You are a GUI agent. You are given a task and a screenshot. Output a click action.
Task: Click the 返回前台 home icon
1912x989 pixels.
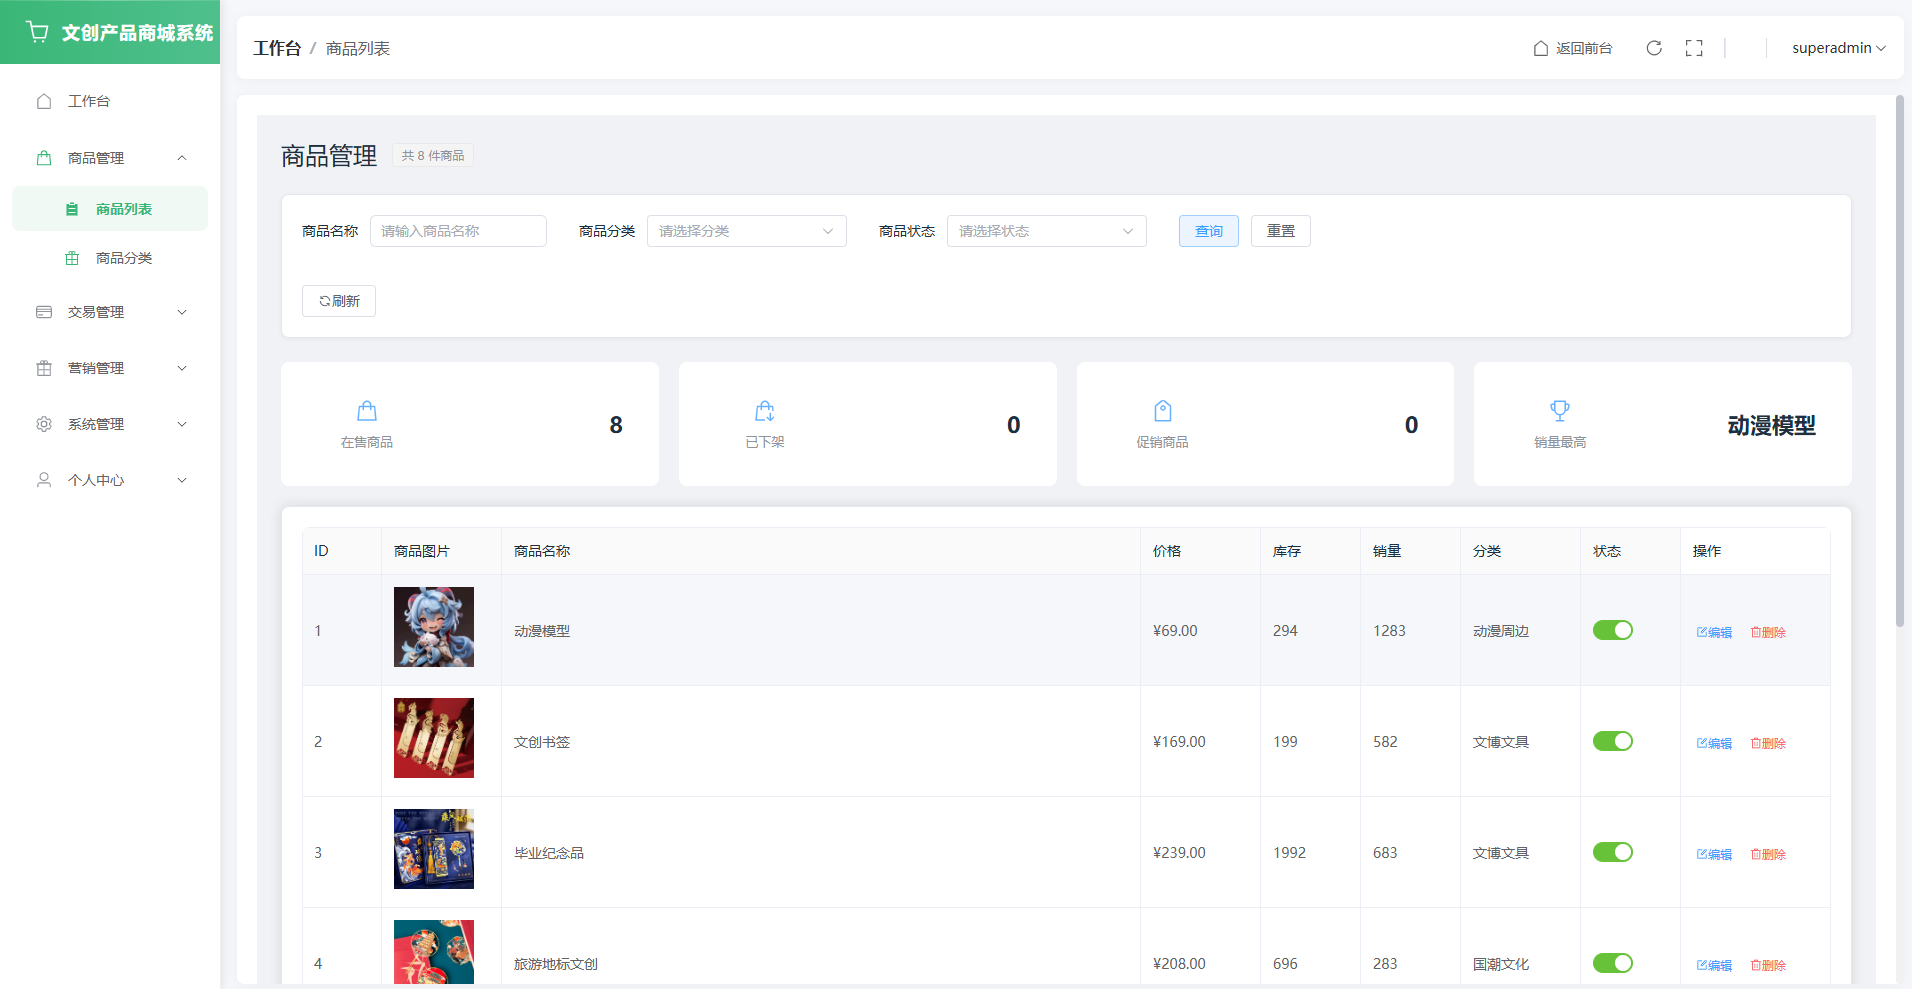pos(1541,48)
